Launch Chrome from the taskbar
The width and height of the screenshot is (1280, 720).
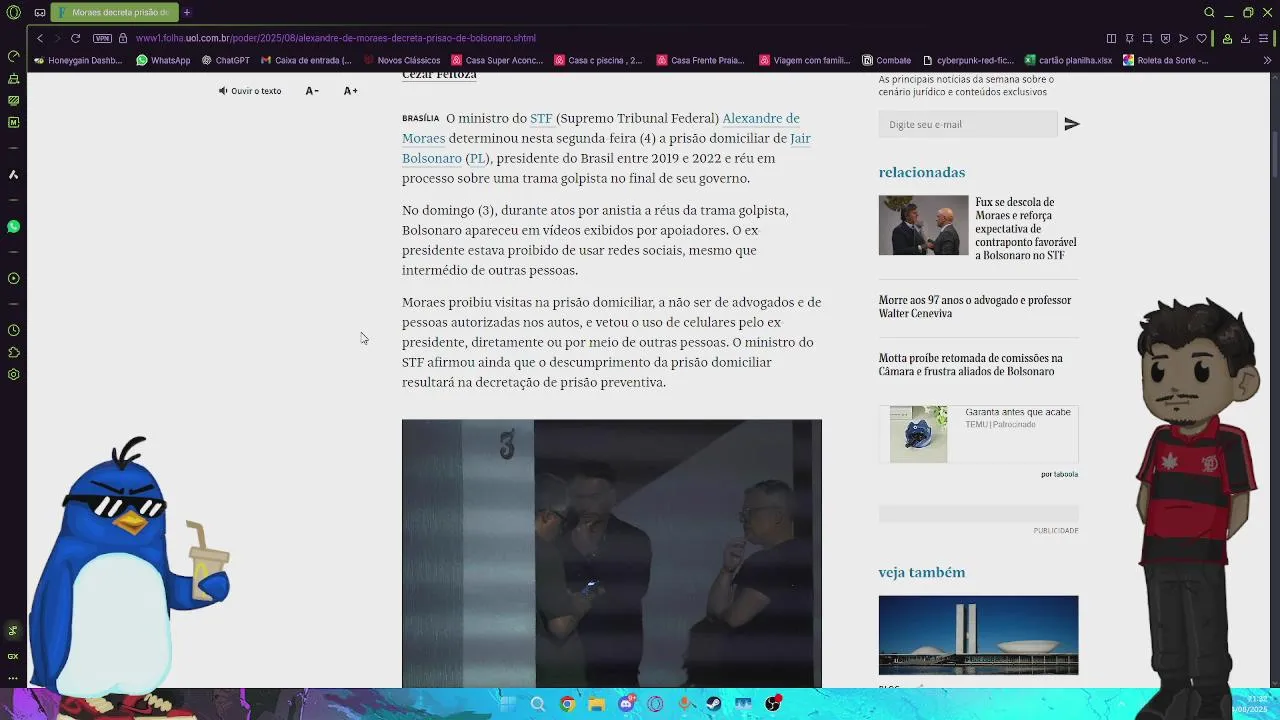click(x=567, y=704)
